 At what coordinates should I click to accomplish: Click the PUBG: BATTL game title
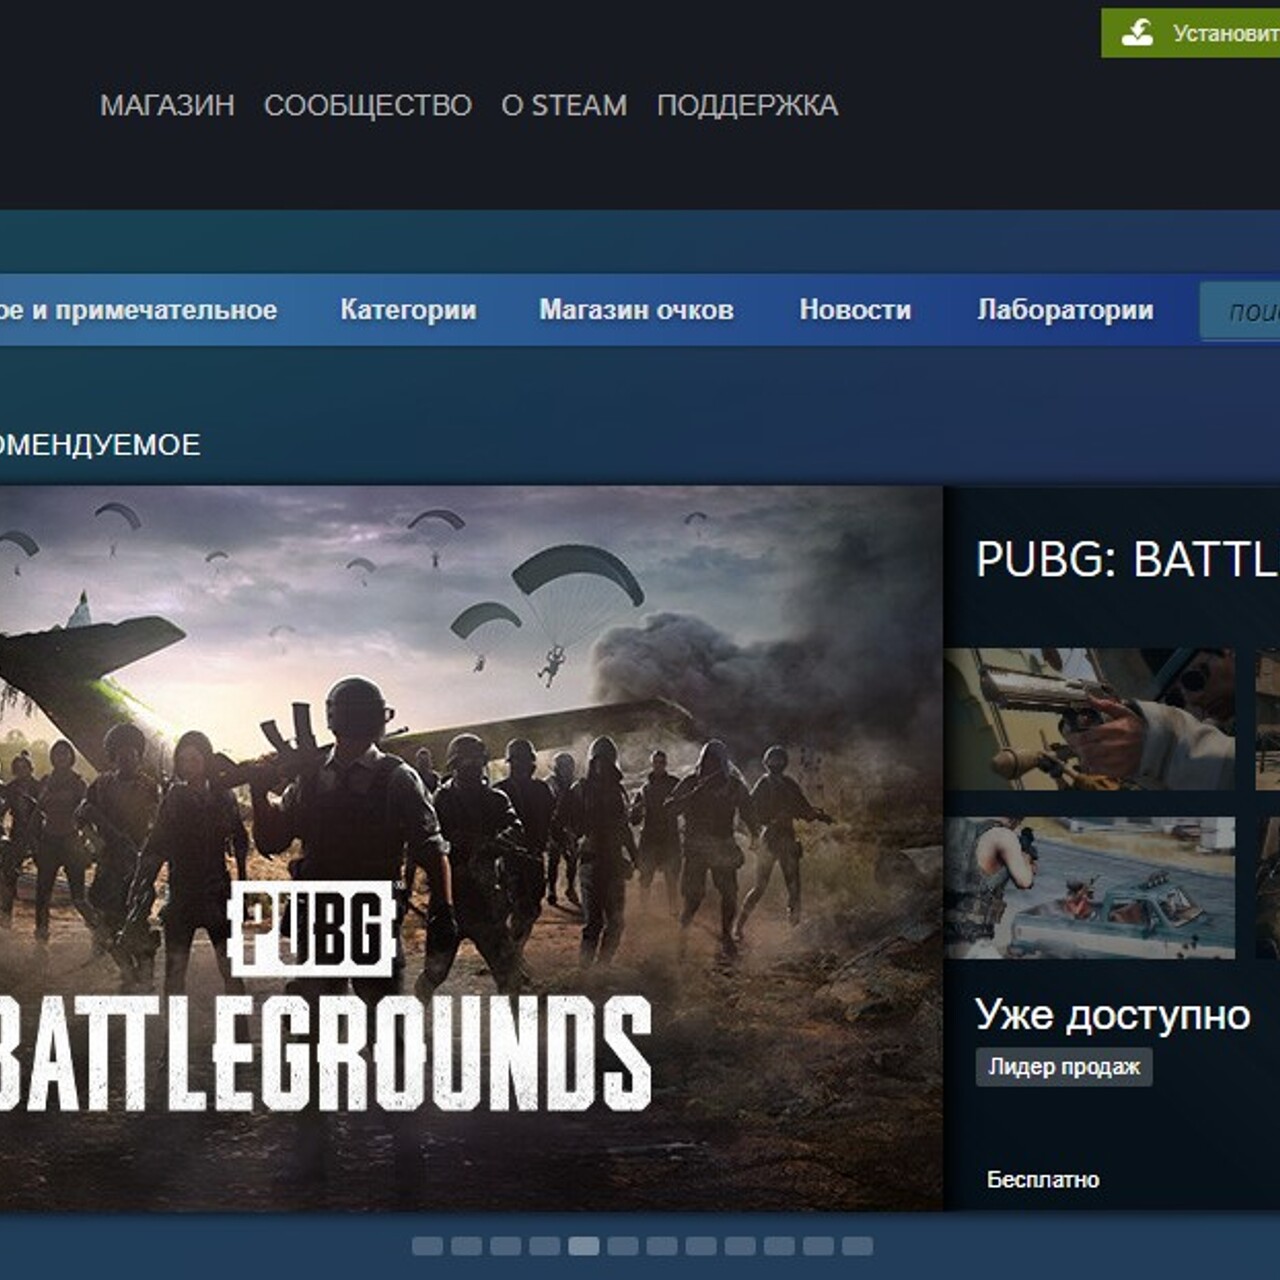point(1127,559)
